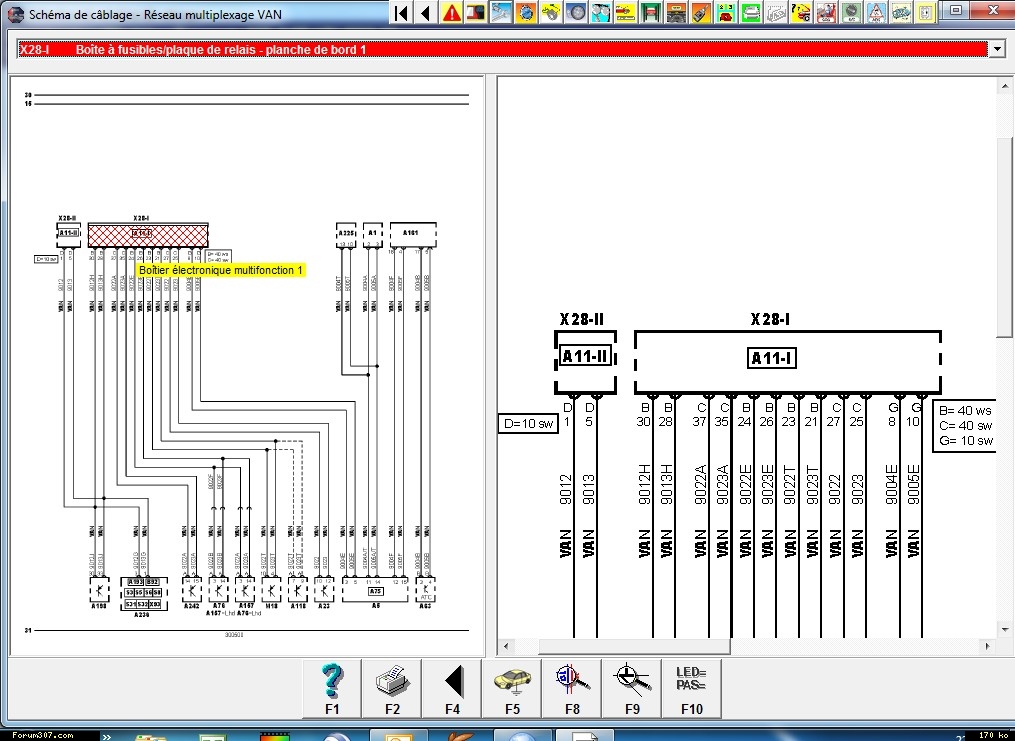Show ground locations with F5 car button
The width and height of the screenshot is (1015, 741).
pyautogui.click(x=512, y=689)
